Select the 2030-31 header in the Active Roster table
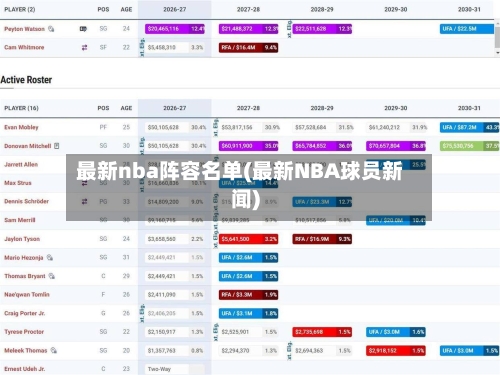The width and height of the screenshot is (500, 375). [x=469, y=108]
